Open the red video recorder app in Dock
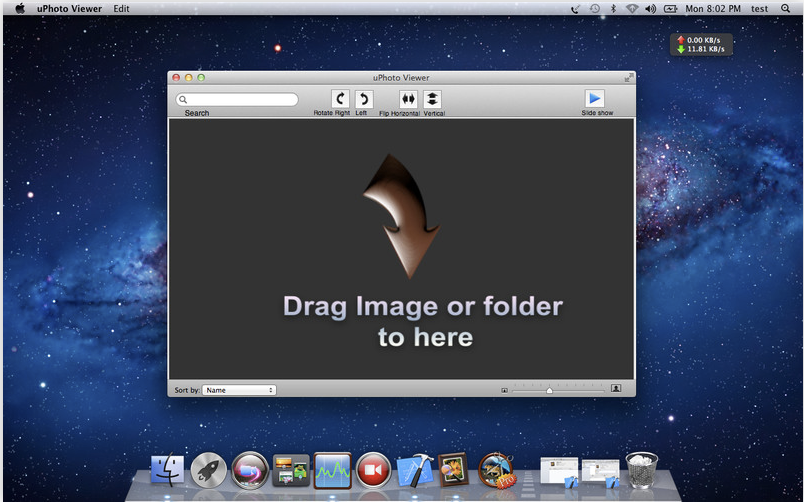804x502 pixels. click(x=373, y=470)
